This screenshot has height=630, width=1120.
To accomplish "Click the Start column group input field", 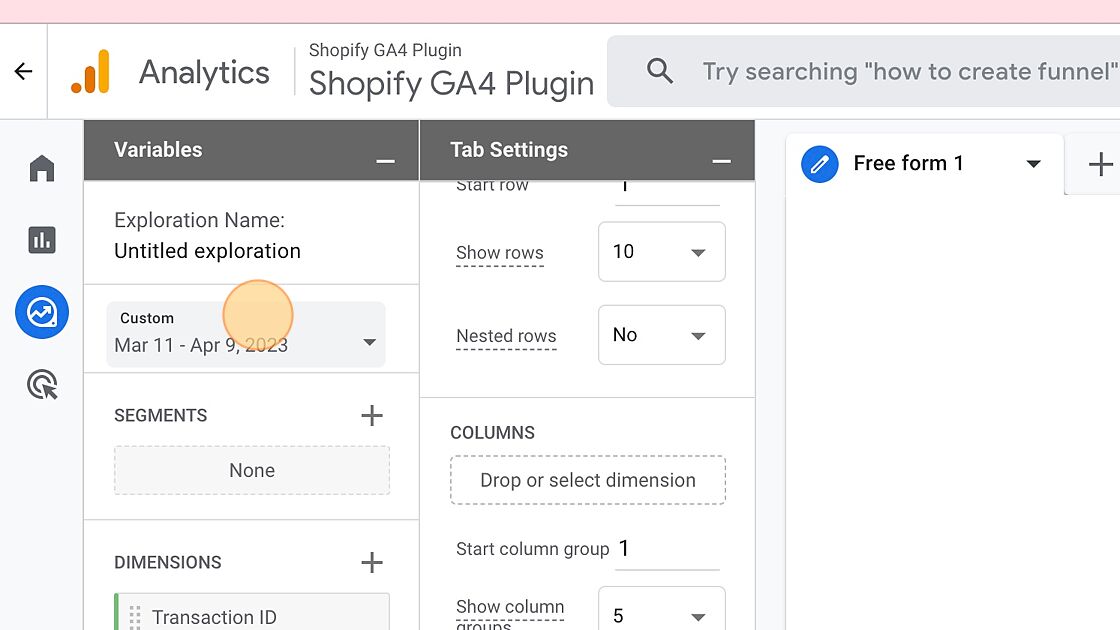I will pyautogui.click(x=666, y=549).
